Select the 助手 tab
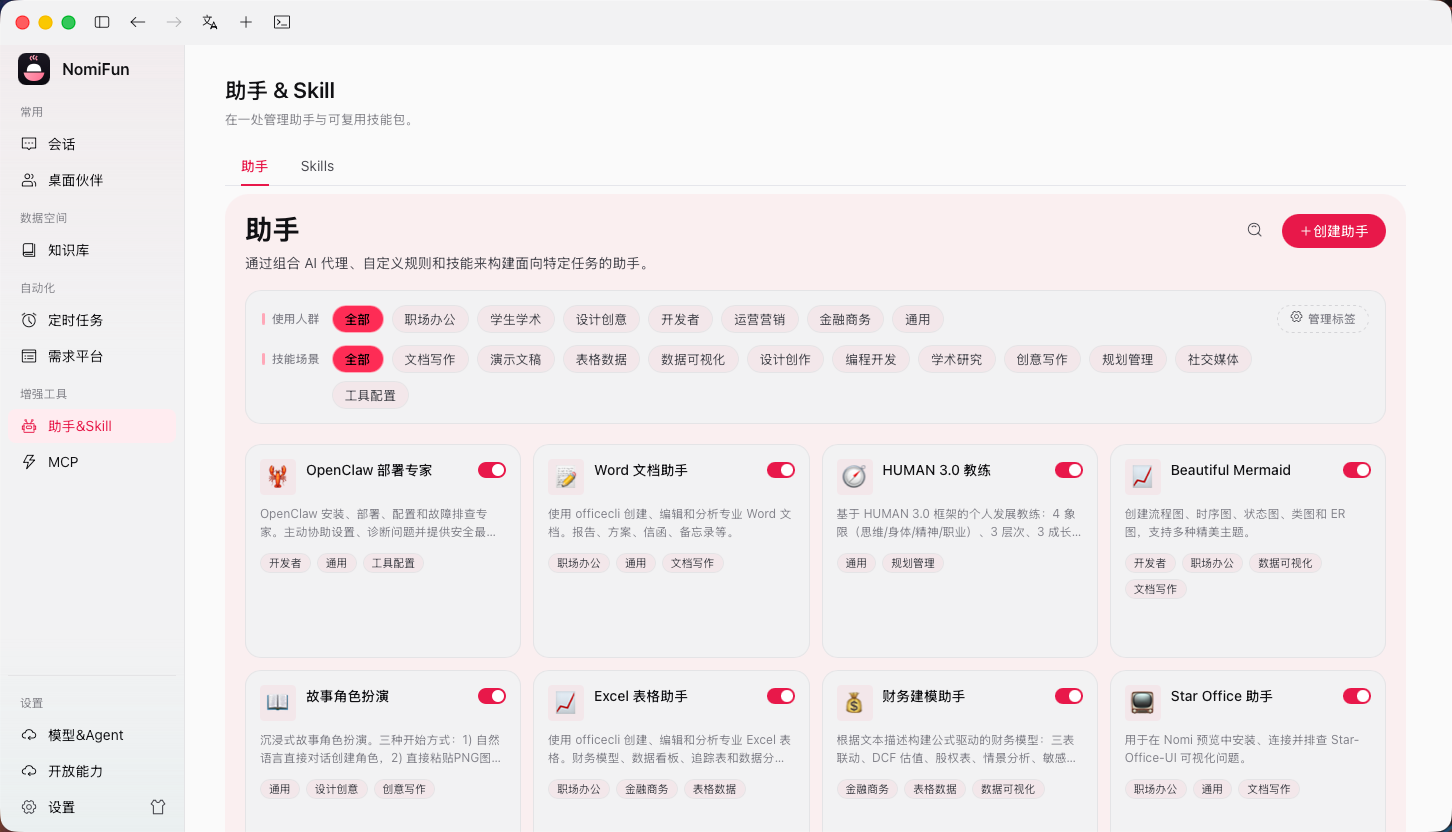 (x=254, y=166)
